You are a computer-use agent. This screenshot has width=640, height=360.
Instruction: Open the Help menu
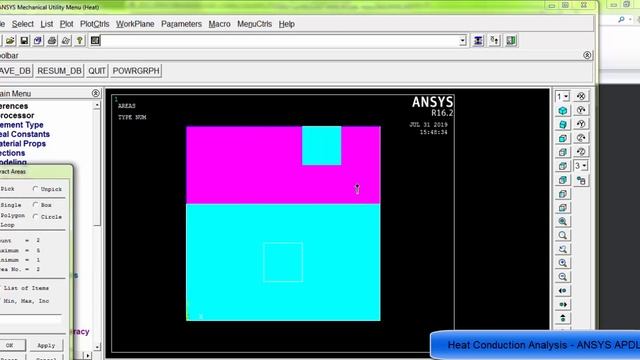coord(287,24)
